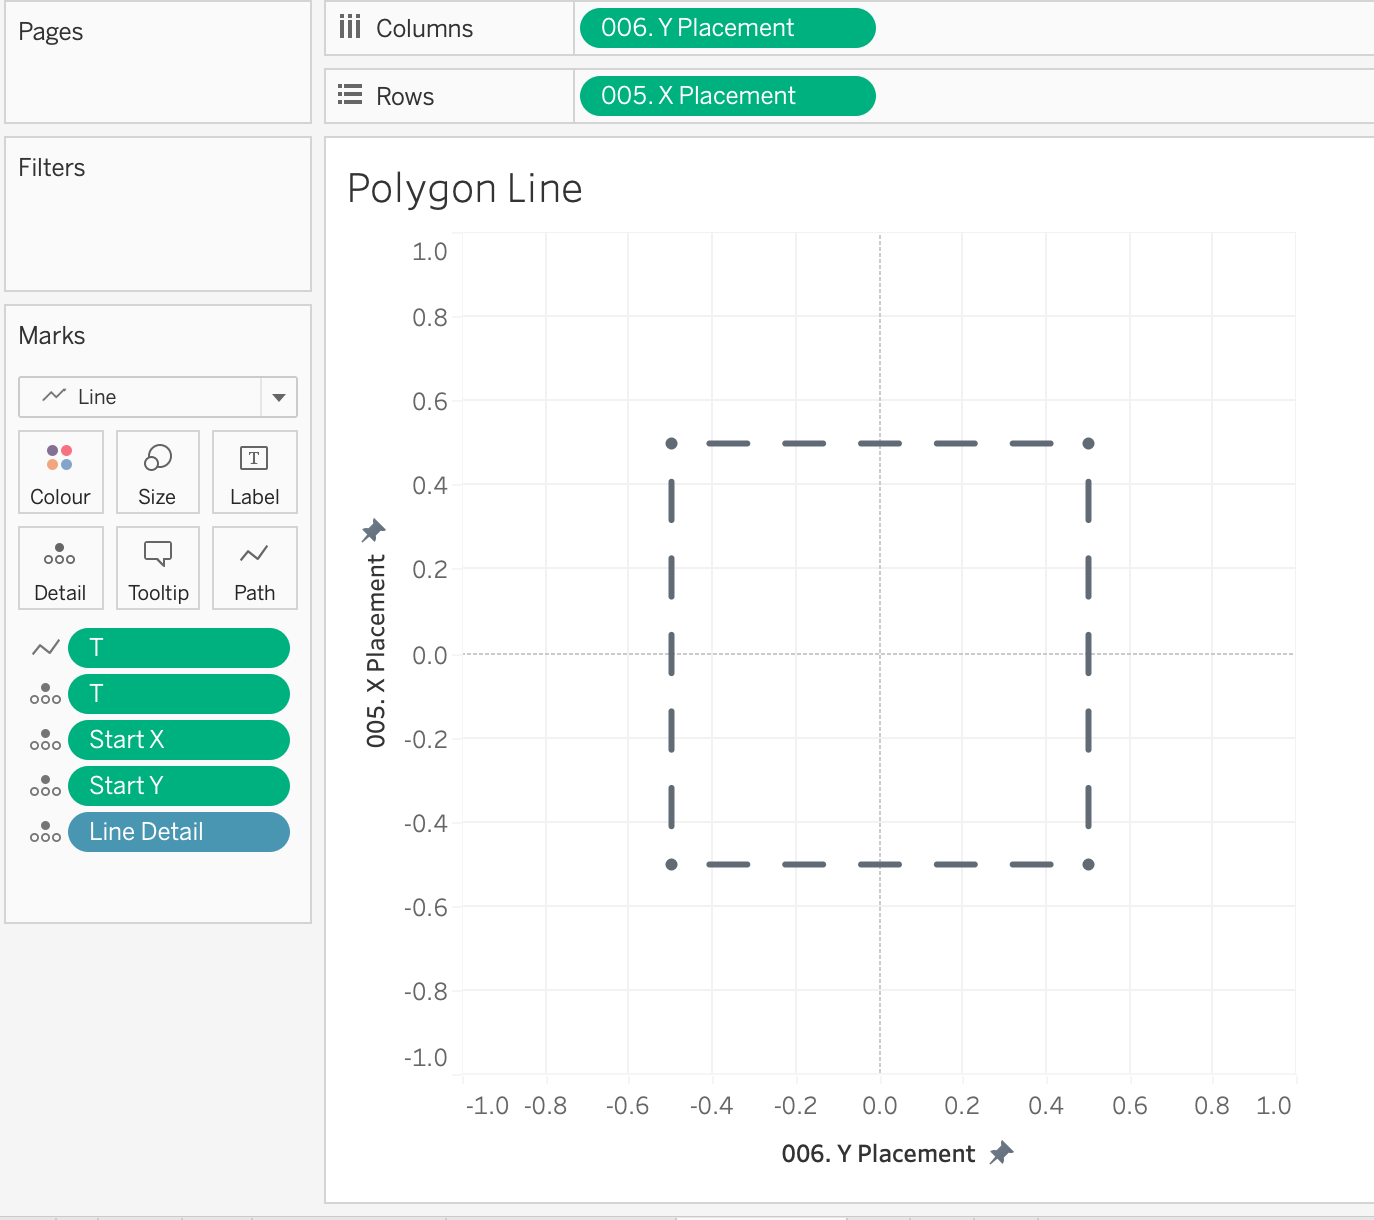Select the blue Line Detail pill
The height and width of the screenshot is (1220, 1374).
point(178,832)
